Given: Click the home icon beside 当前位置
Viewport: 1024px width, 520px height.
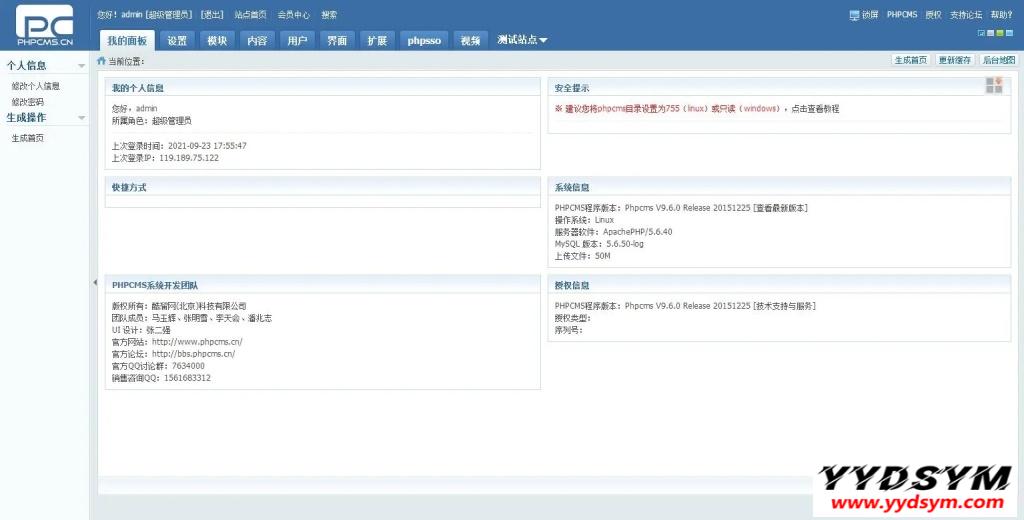Looking at the screenshot, I should click(101, 61).
